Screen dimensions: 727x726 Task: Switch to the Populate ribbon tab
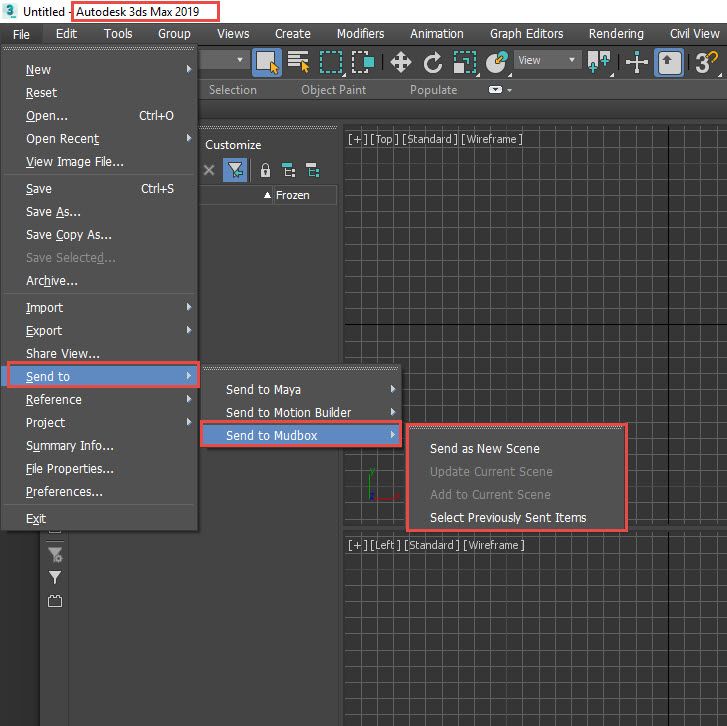point(434,90)
